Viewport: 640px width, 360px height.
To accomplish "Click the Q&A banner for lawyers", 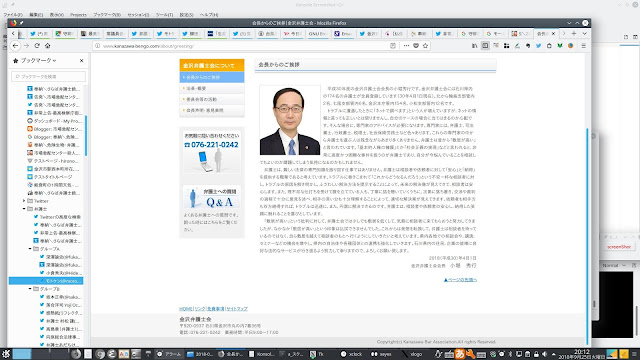I will pyautogui.click(x=212, y=198).
